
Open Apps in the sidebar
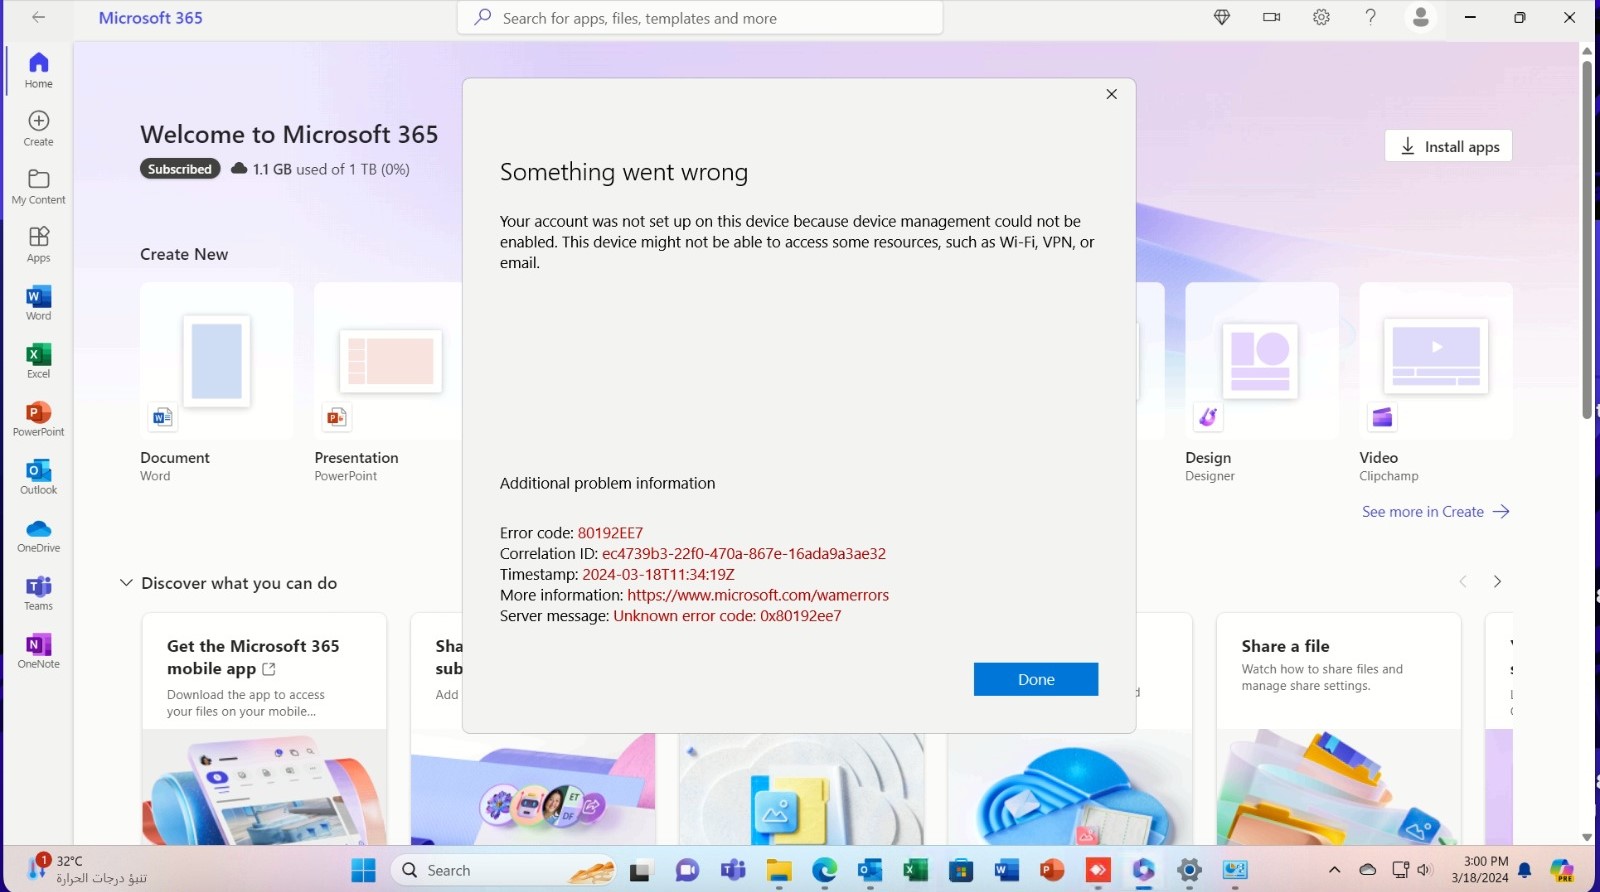(38, 244)
